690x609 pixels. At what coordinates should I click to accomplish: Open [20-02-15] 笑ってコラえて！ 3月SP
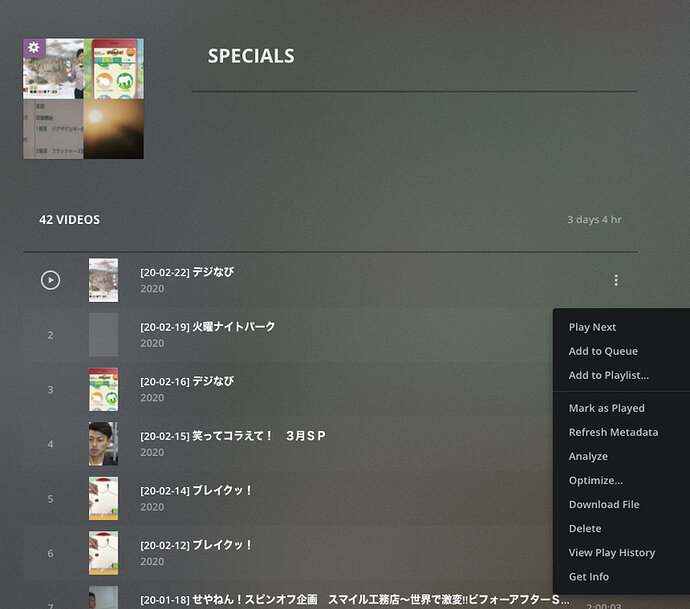[233, 436]
